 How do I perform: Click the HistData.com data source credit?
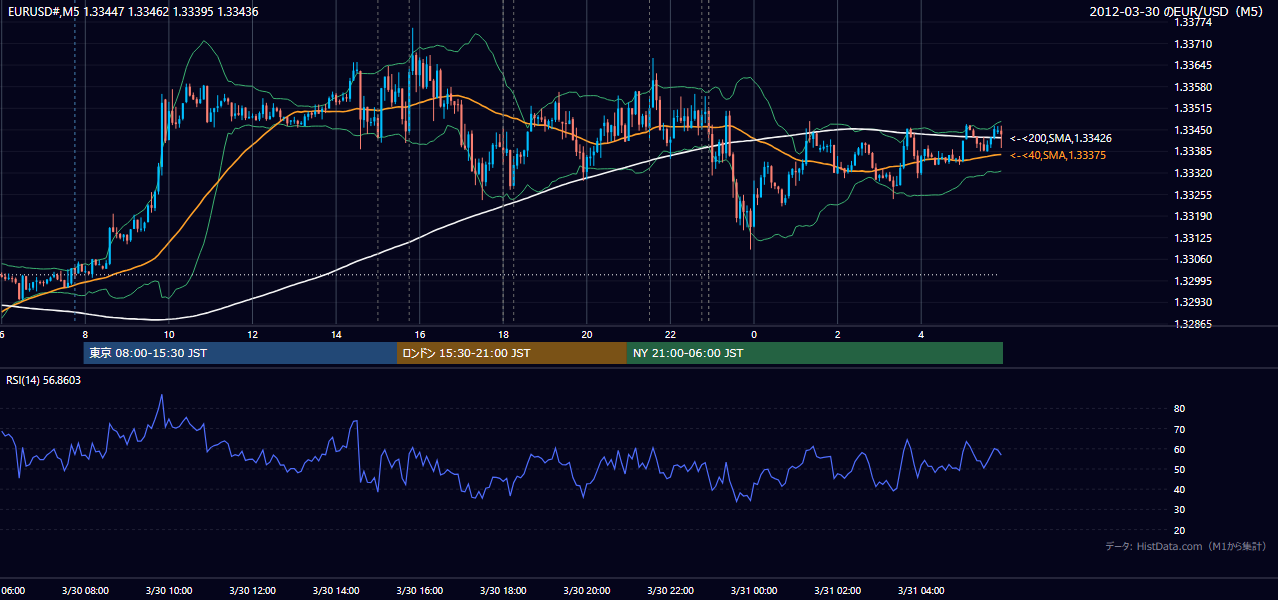(x=1186, y=546)
